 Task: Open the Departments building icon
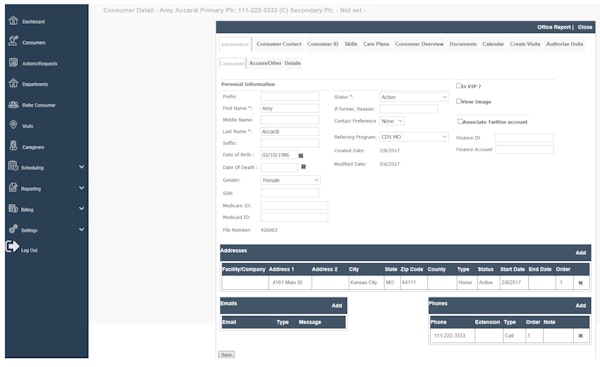(x=13, y=83)
